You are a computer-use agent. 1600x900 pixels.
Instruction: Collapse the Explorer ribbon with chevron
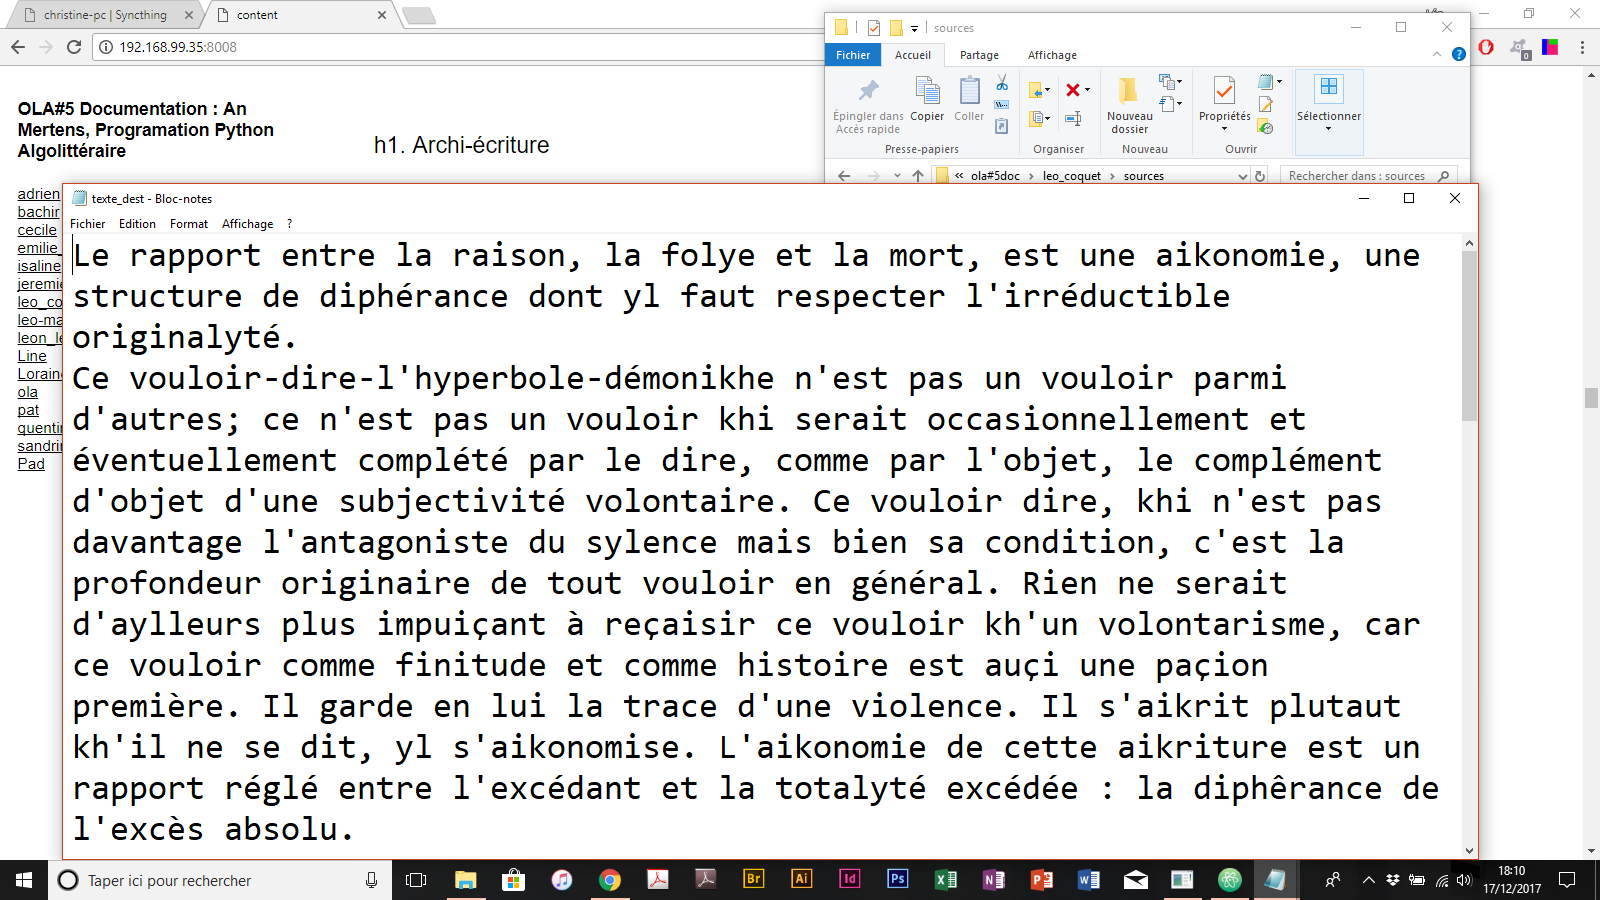coord(1437,54)
